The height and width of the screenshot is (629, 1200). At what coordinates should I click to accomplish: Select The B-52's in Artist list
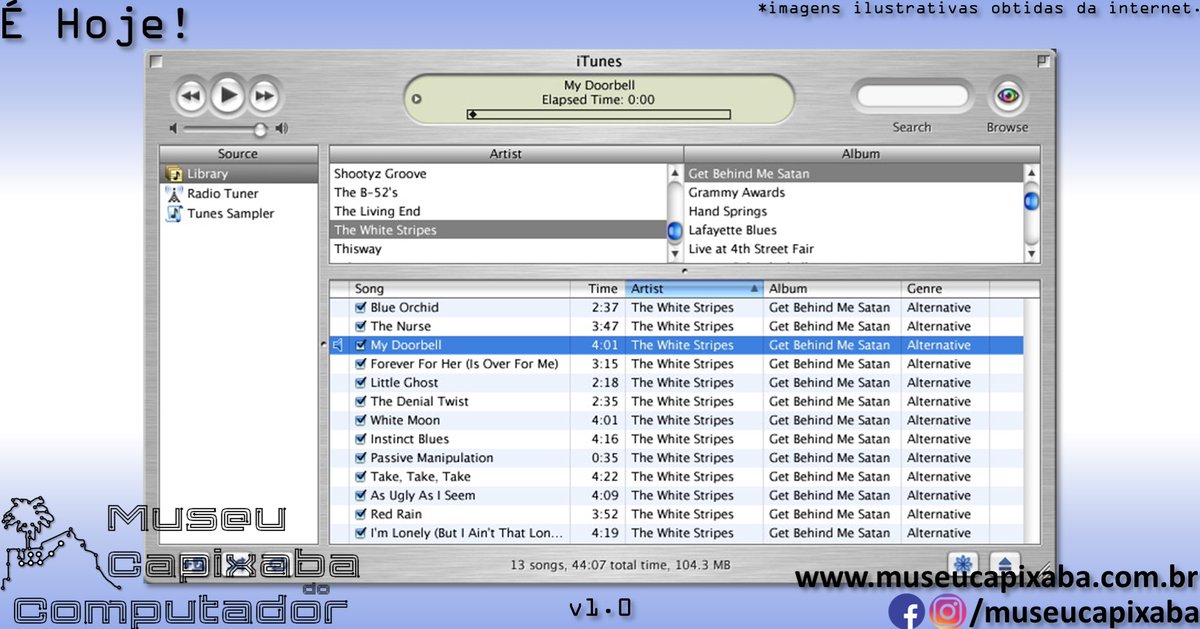(x=499, y=192)
